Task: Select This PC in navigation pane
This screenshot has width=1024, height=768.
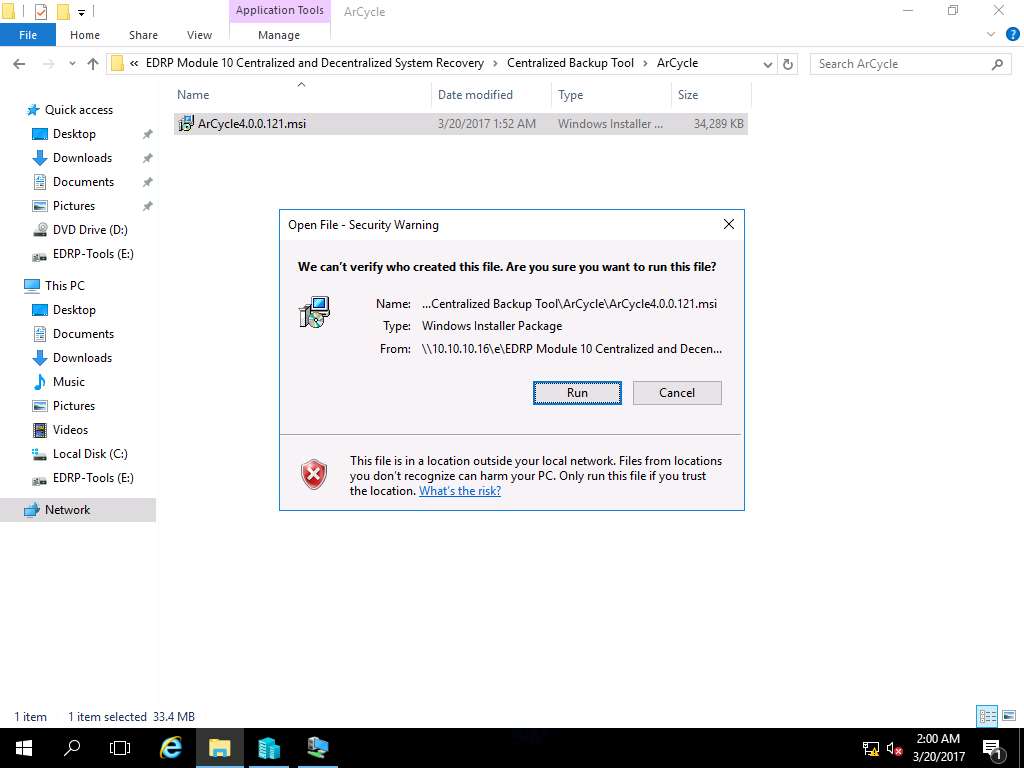Action: pos(64,285)
